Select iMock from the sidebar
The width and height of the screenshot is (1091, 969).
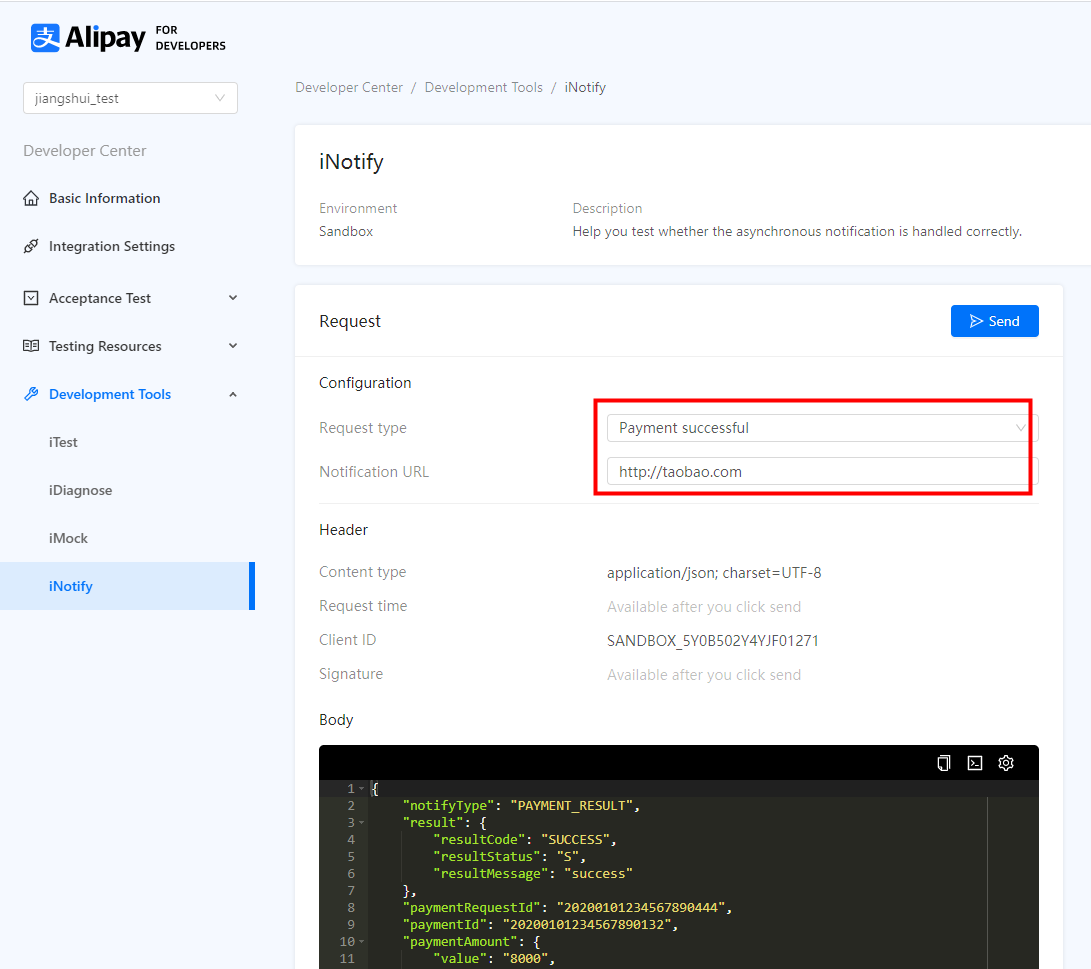coord(68,538)
